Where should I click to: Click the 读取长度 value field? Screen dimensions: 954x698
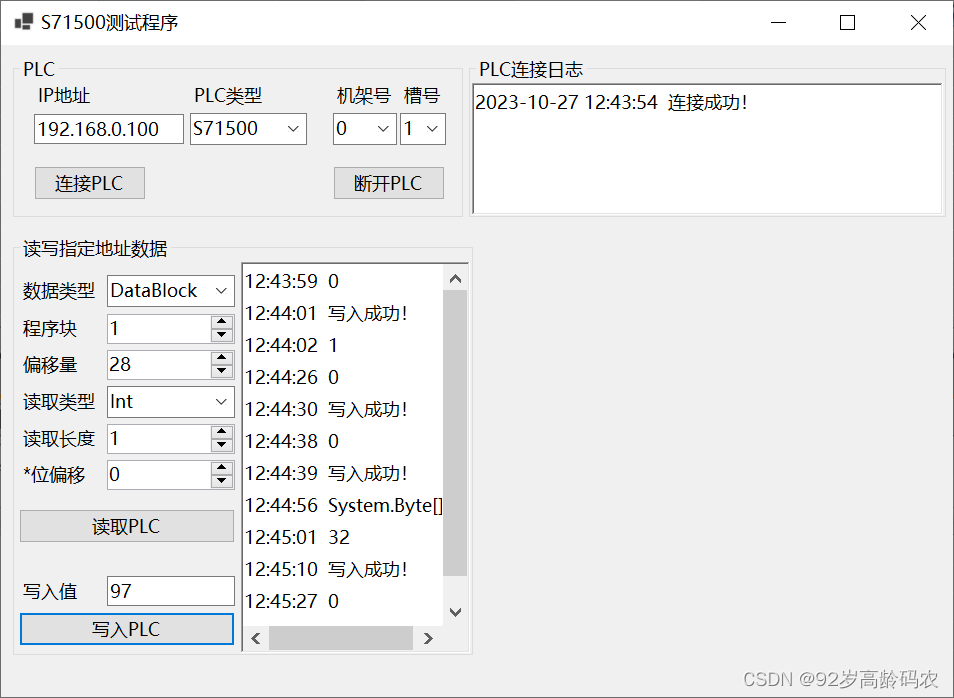159,439
